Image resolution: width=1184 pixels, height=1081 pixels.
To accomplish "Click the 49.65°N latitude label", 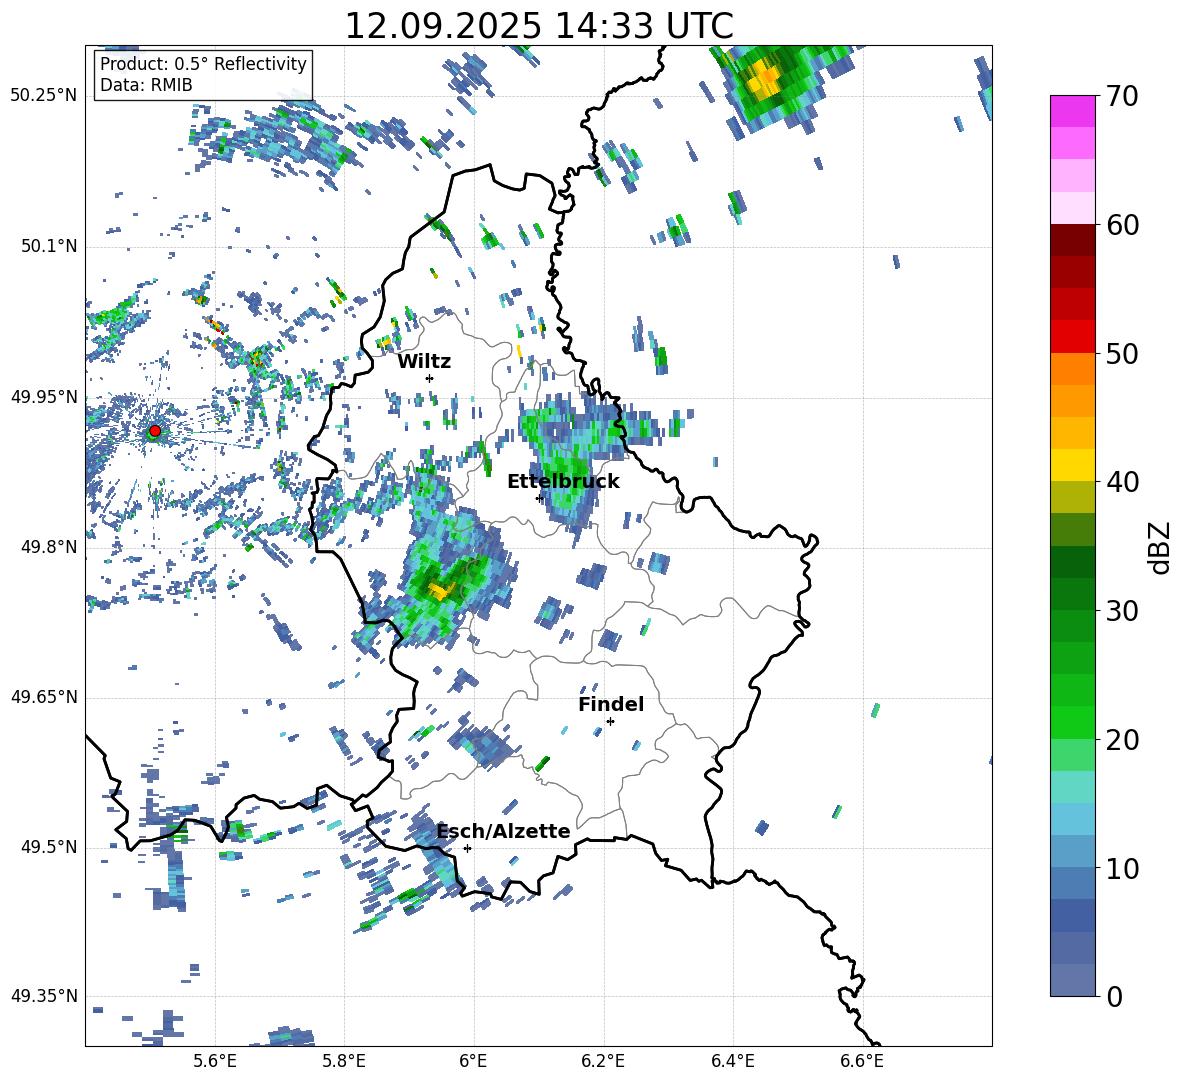I will pyautogui.click(x=44, y=697).
